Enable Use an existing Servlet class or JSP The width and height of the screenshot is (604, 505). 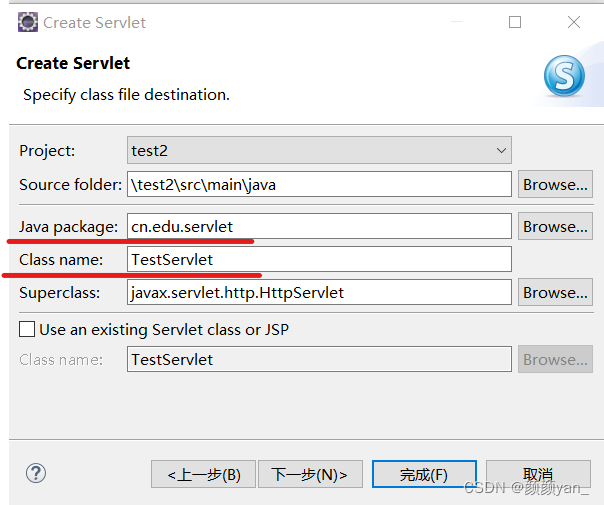click(x=27, y=329)
